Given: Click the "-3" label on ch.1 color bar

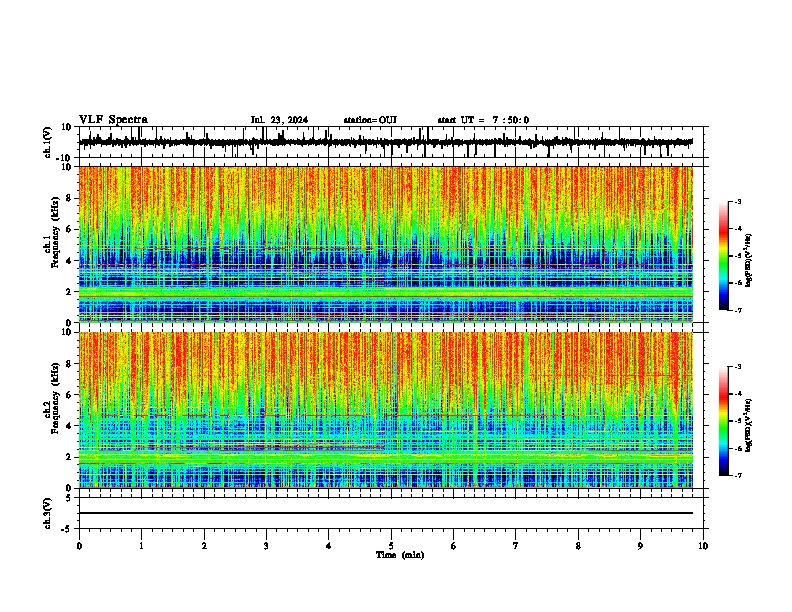Looking at the screenshot, I should click(738, 201).
